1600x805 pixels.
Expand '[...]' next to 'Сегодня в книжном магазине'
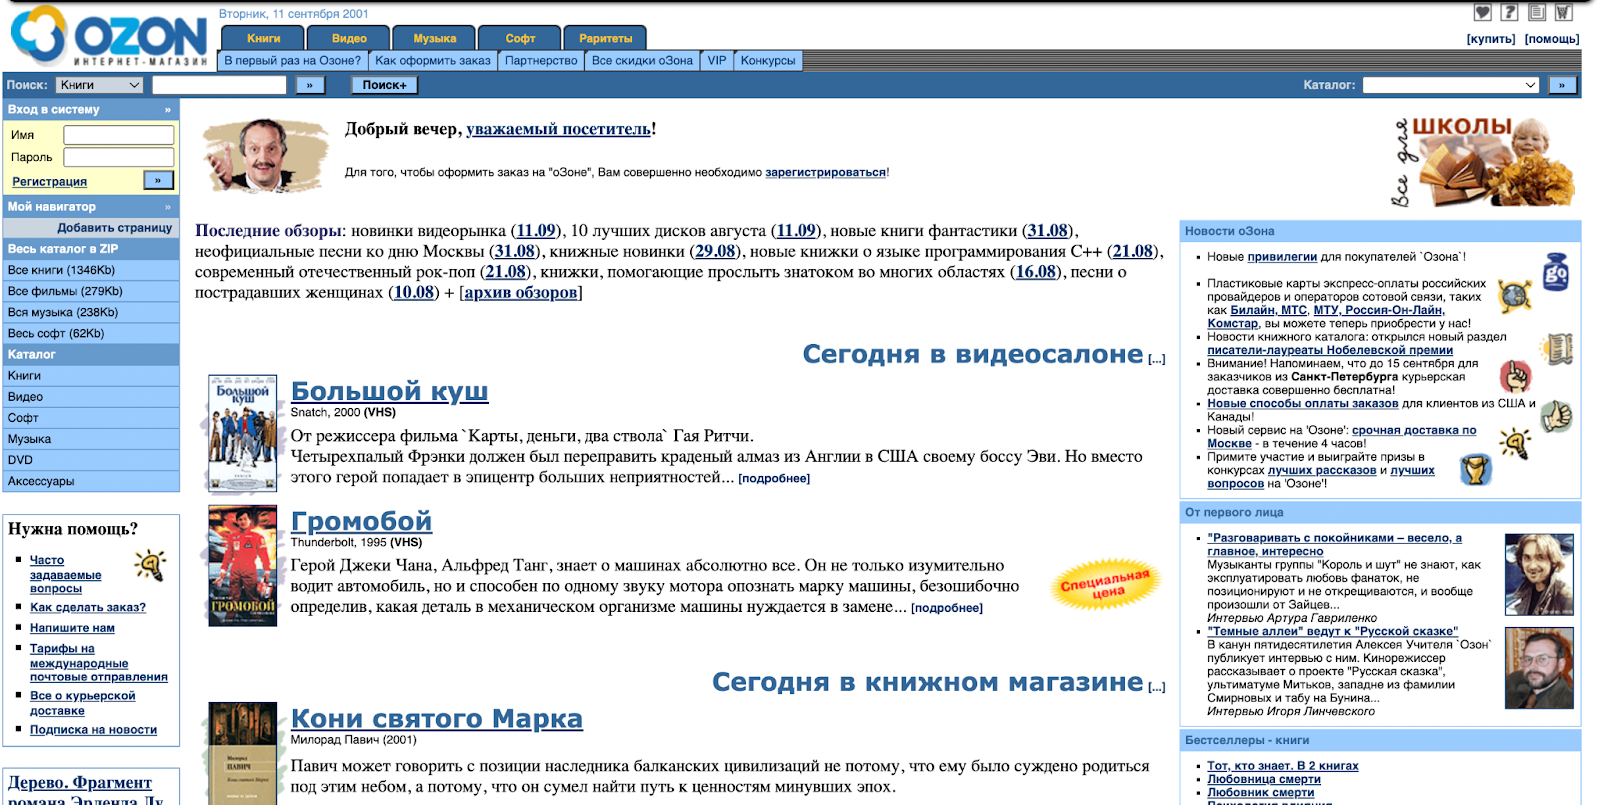[x=1157, y=687]
